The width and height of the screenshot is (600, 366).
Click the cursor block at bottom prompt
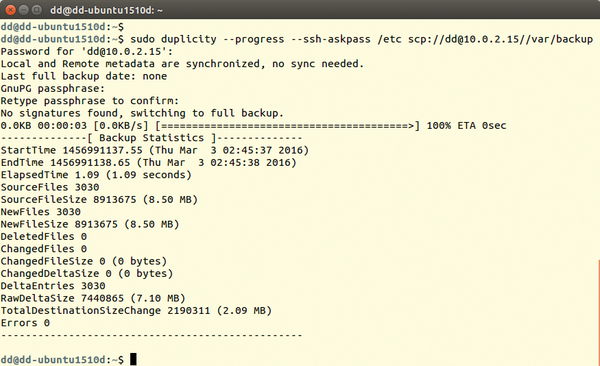133,359
